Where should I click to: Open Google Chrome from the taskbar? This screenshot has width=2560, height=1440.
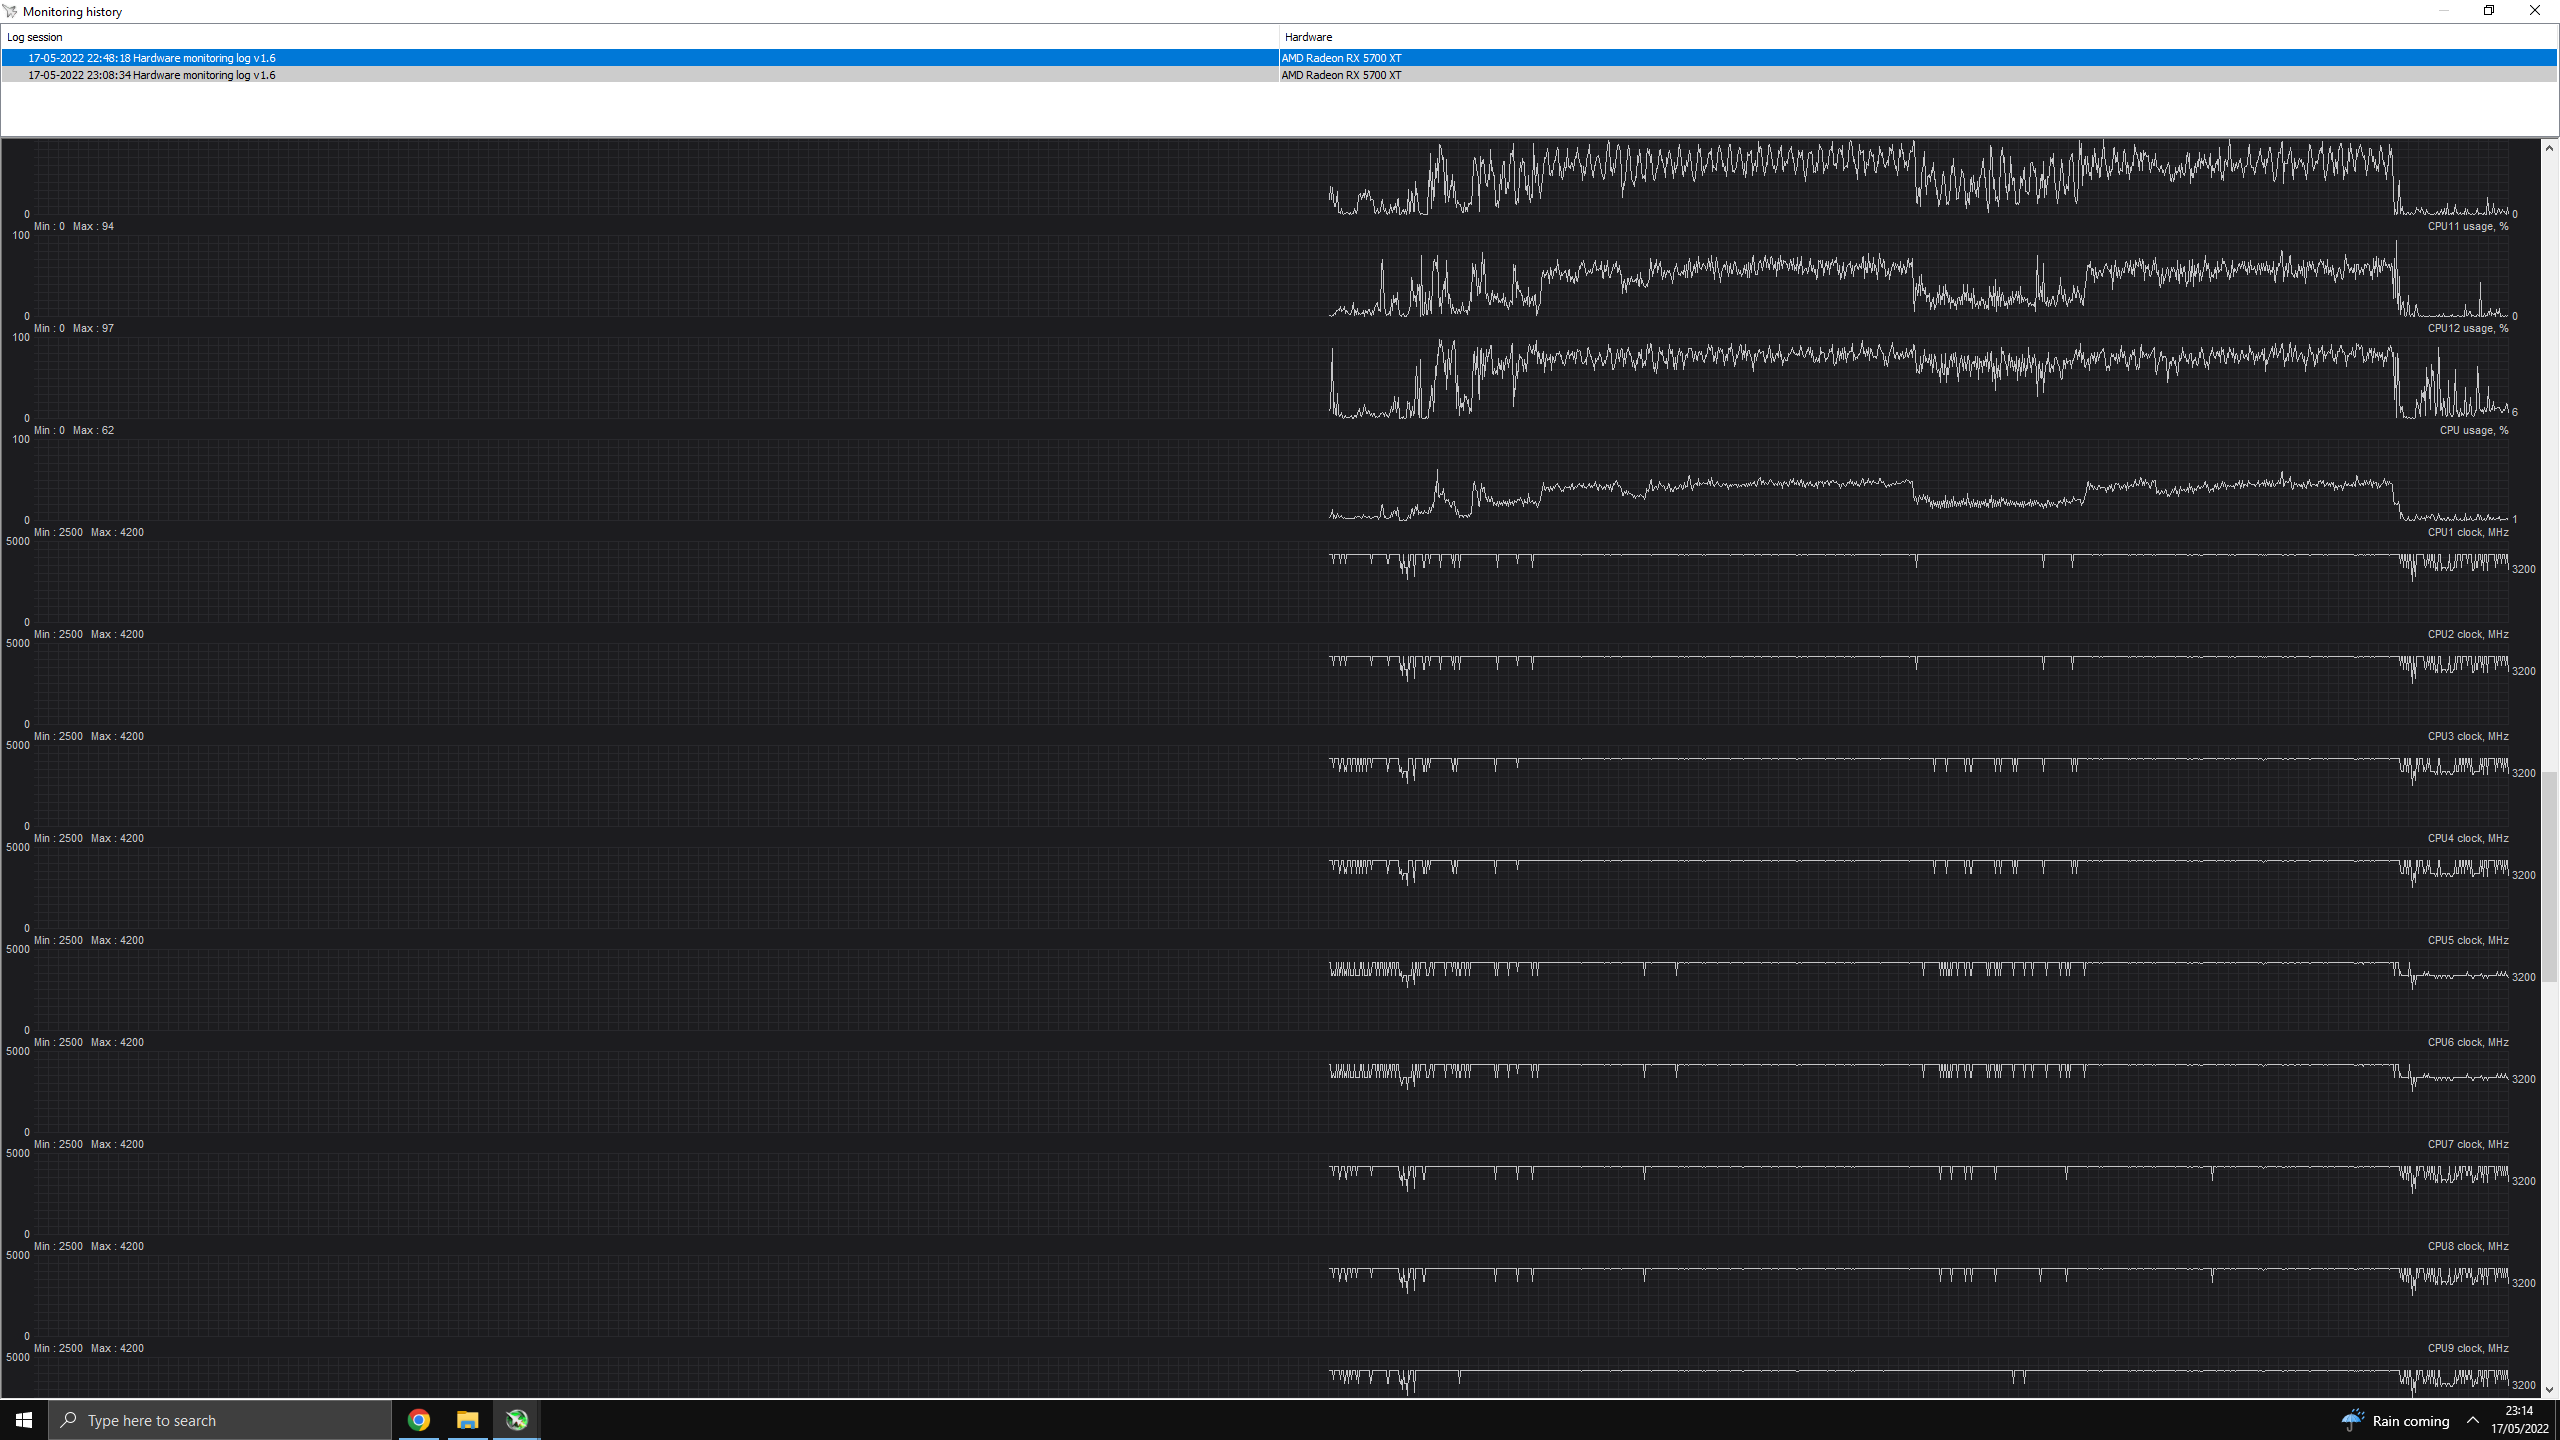[x=418, y=1420]
